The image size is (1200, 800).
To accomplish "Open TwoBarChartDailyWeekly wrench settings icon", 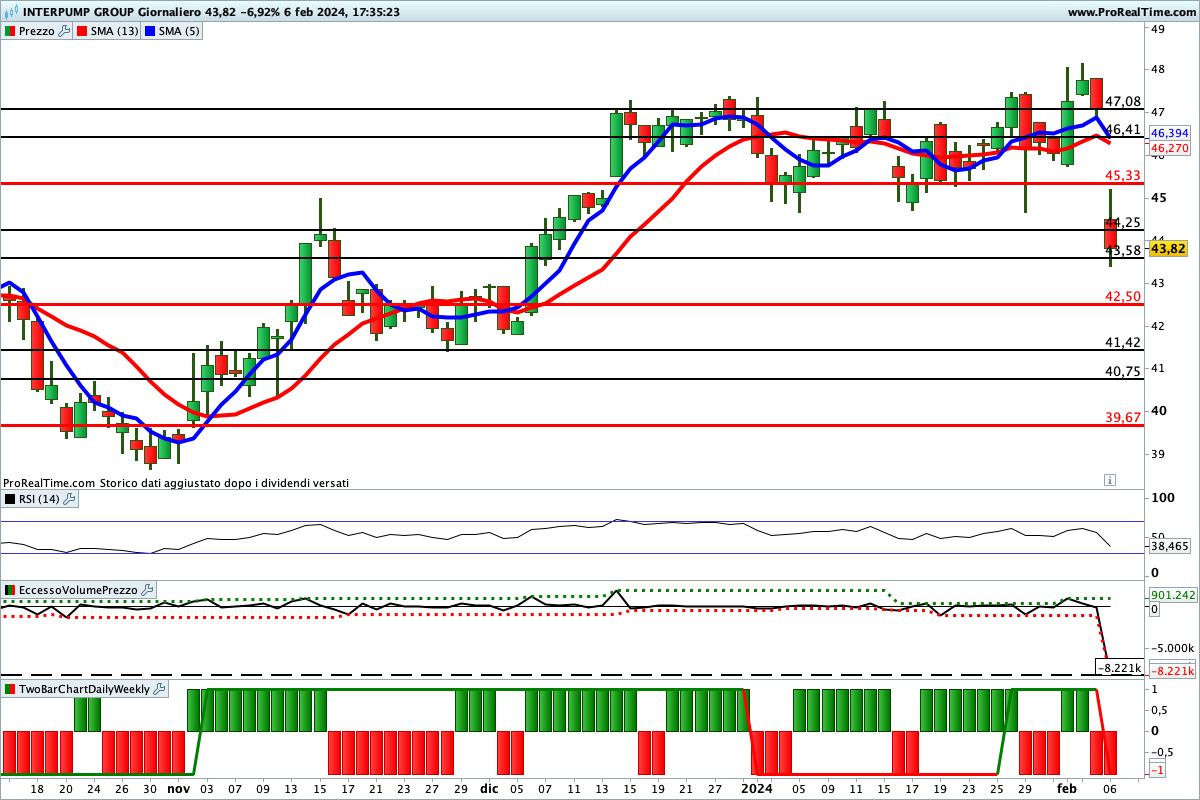I will (x=161, y=689).
